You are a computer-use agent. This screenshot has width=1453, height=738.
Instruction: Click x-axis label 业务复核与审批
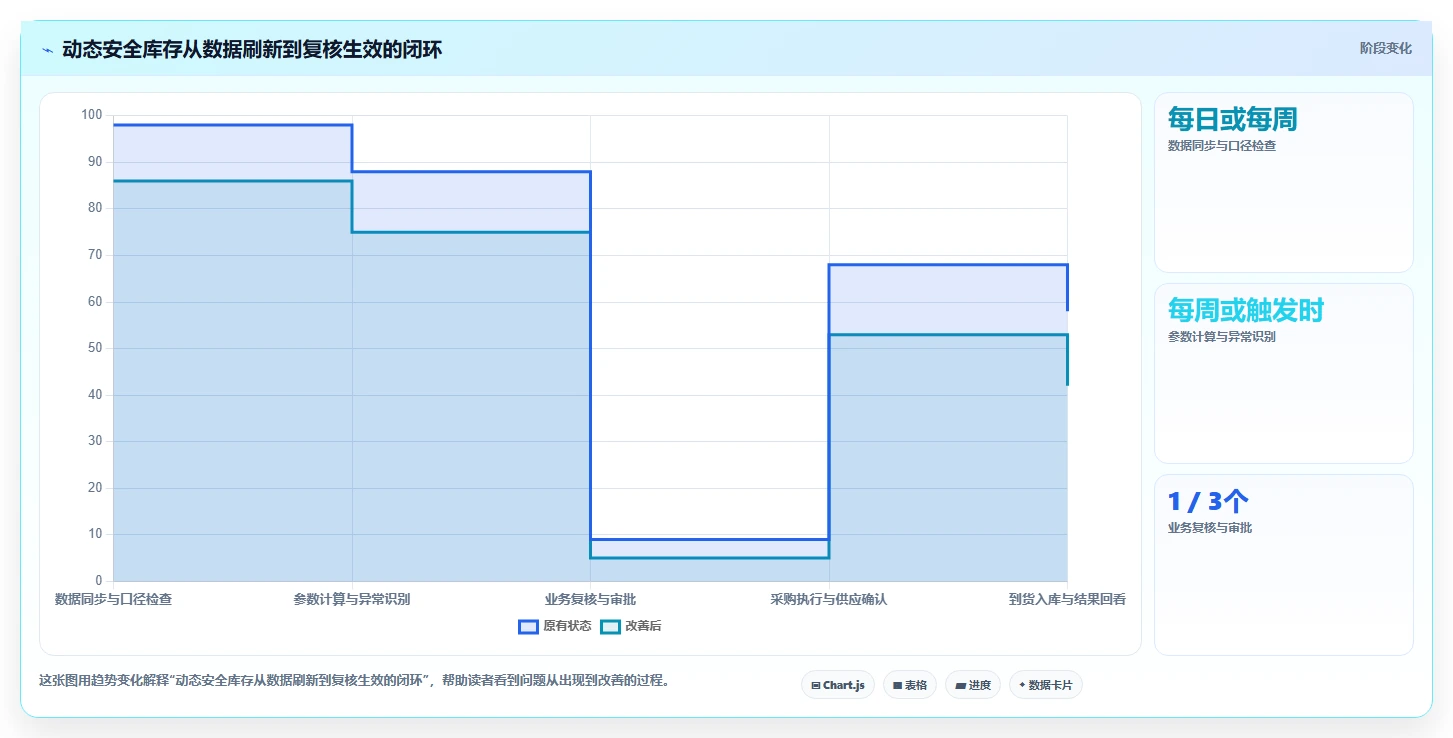(590, 599)
